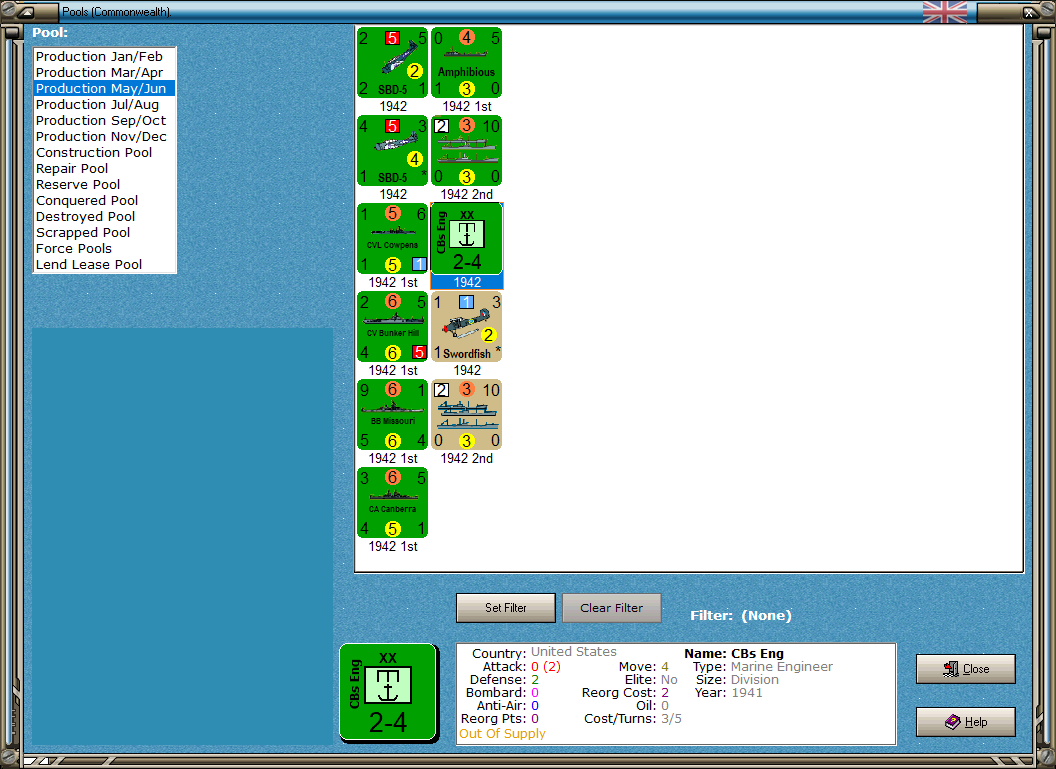
Task: Click the Help button
Action: pyautogui.click(x=966, y=722)
